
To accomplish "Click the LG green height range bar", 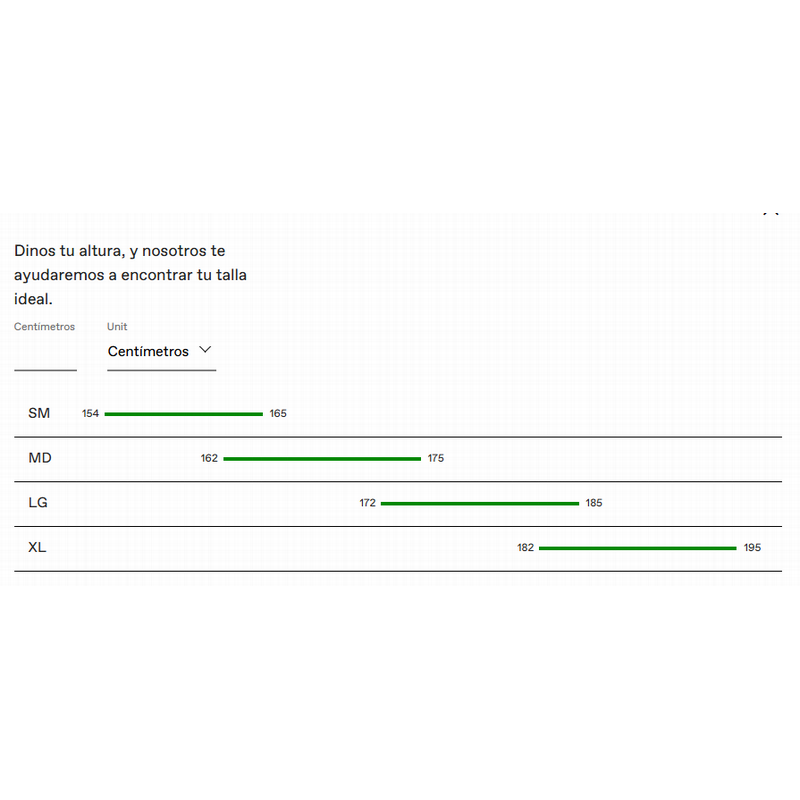I will (x=480, y=504).
